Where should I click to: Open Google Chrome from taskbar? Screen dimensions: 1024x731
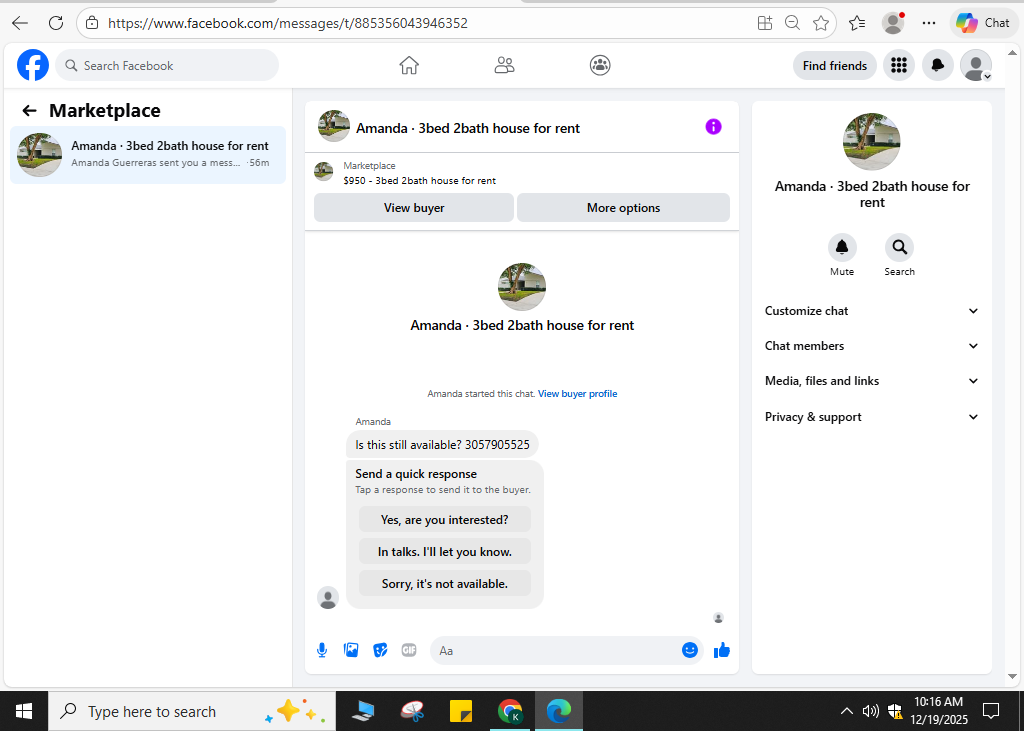coord(509,711)
